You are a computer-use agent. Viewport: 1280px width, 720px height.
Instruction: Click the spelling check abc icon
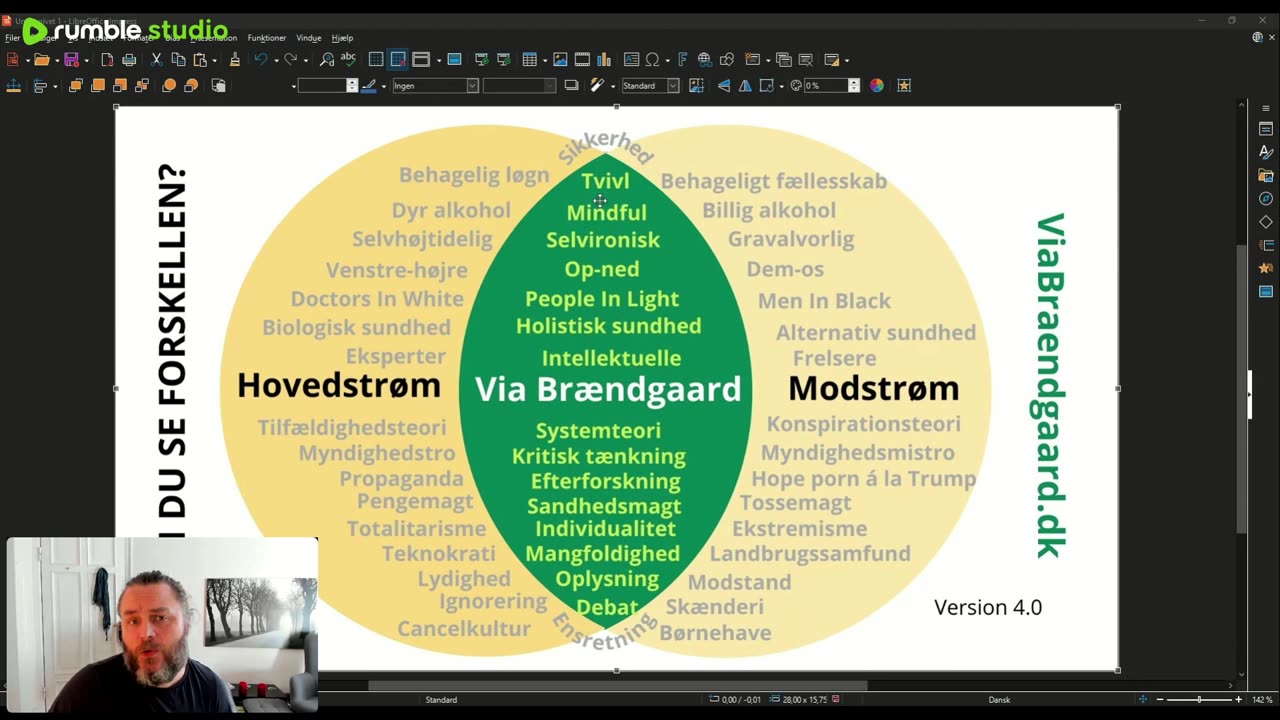(348, 59)
